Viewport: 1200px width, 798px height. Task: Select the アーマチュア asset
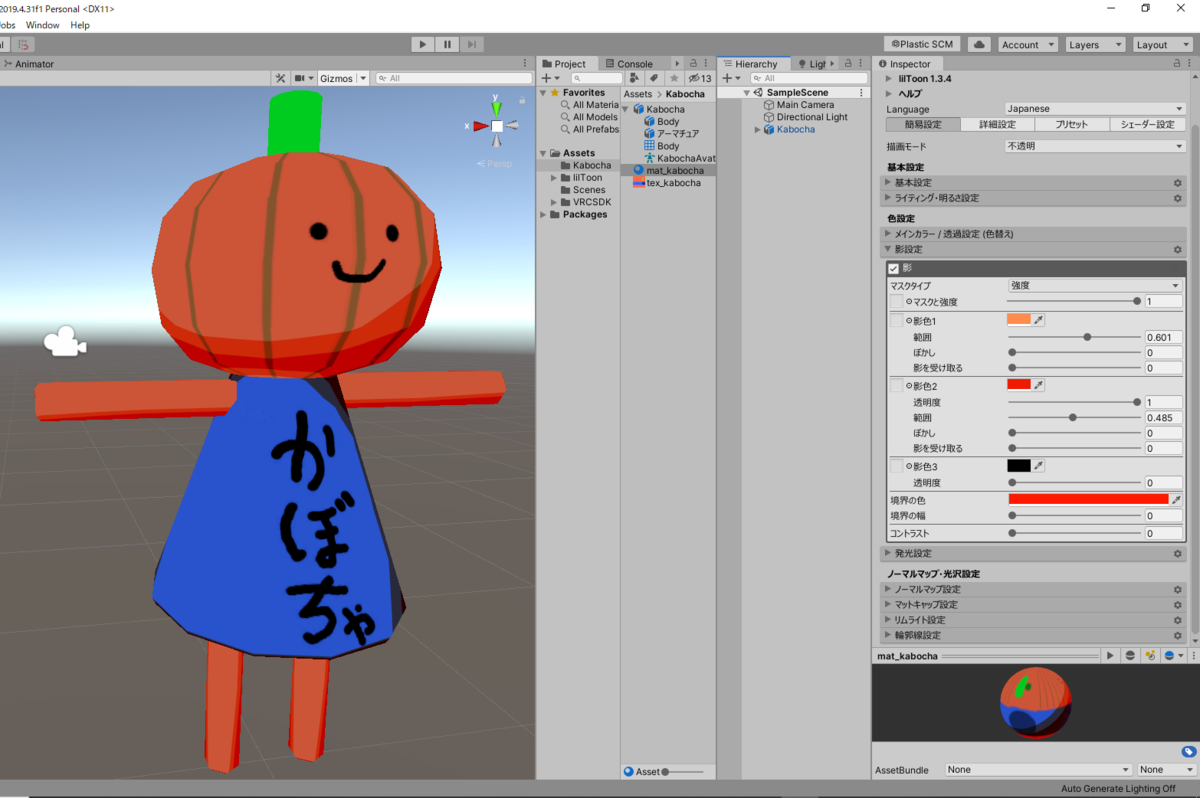(x=670, y=133)
